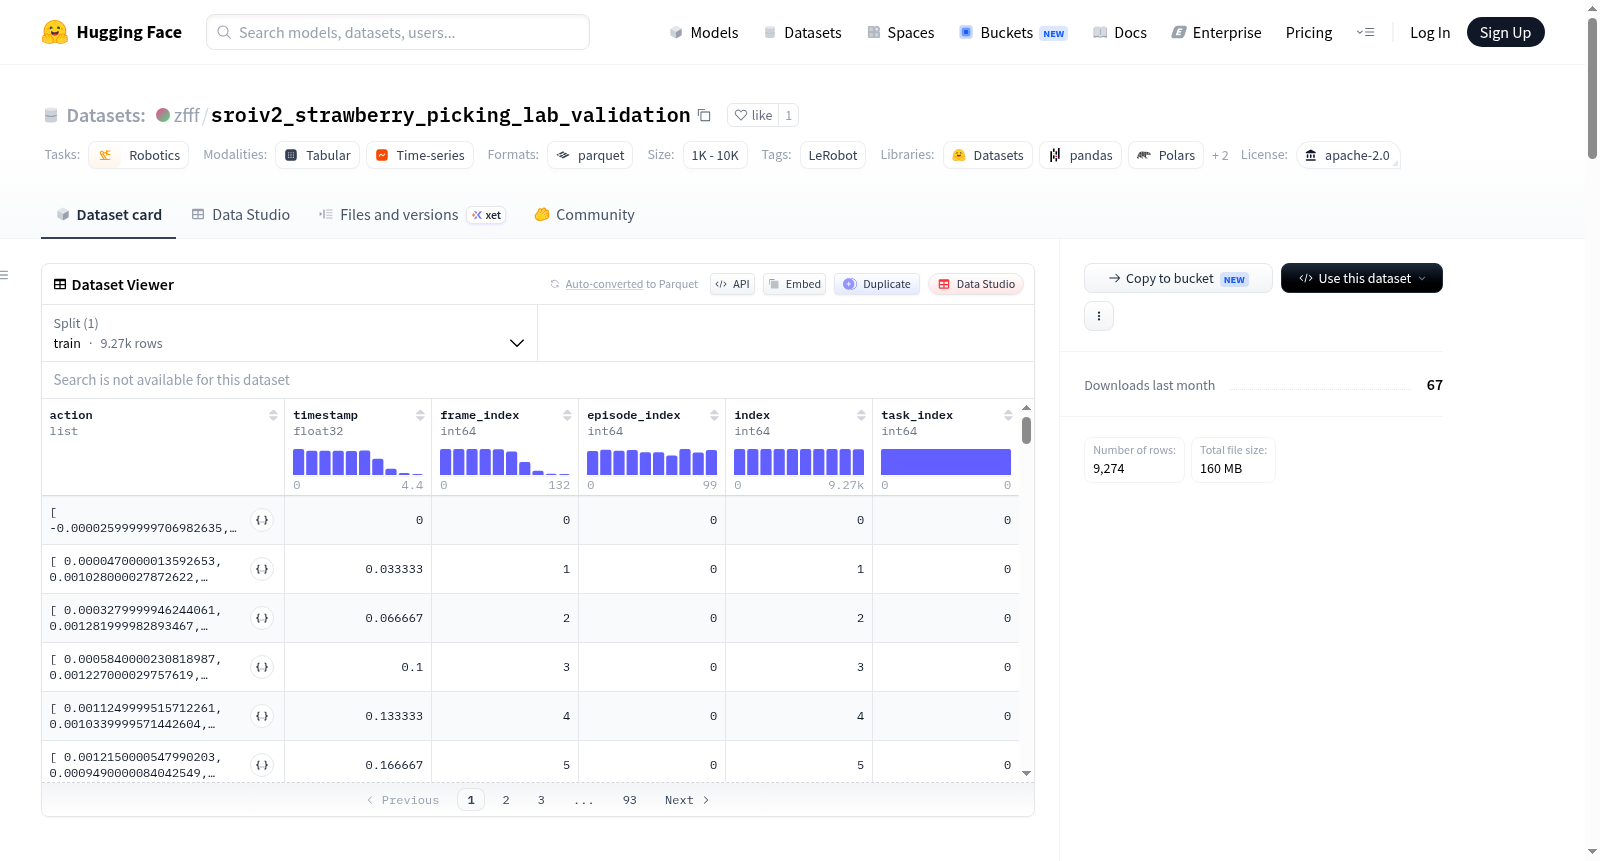Viewport: 1600px width, 861px height.
Task: Open Data Studio button in viewer header
Action: (x=976, y=284)
